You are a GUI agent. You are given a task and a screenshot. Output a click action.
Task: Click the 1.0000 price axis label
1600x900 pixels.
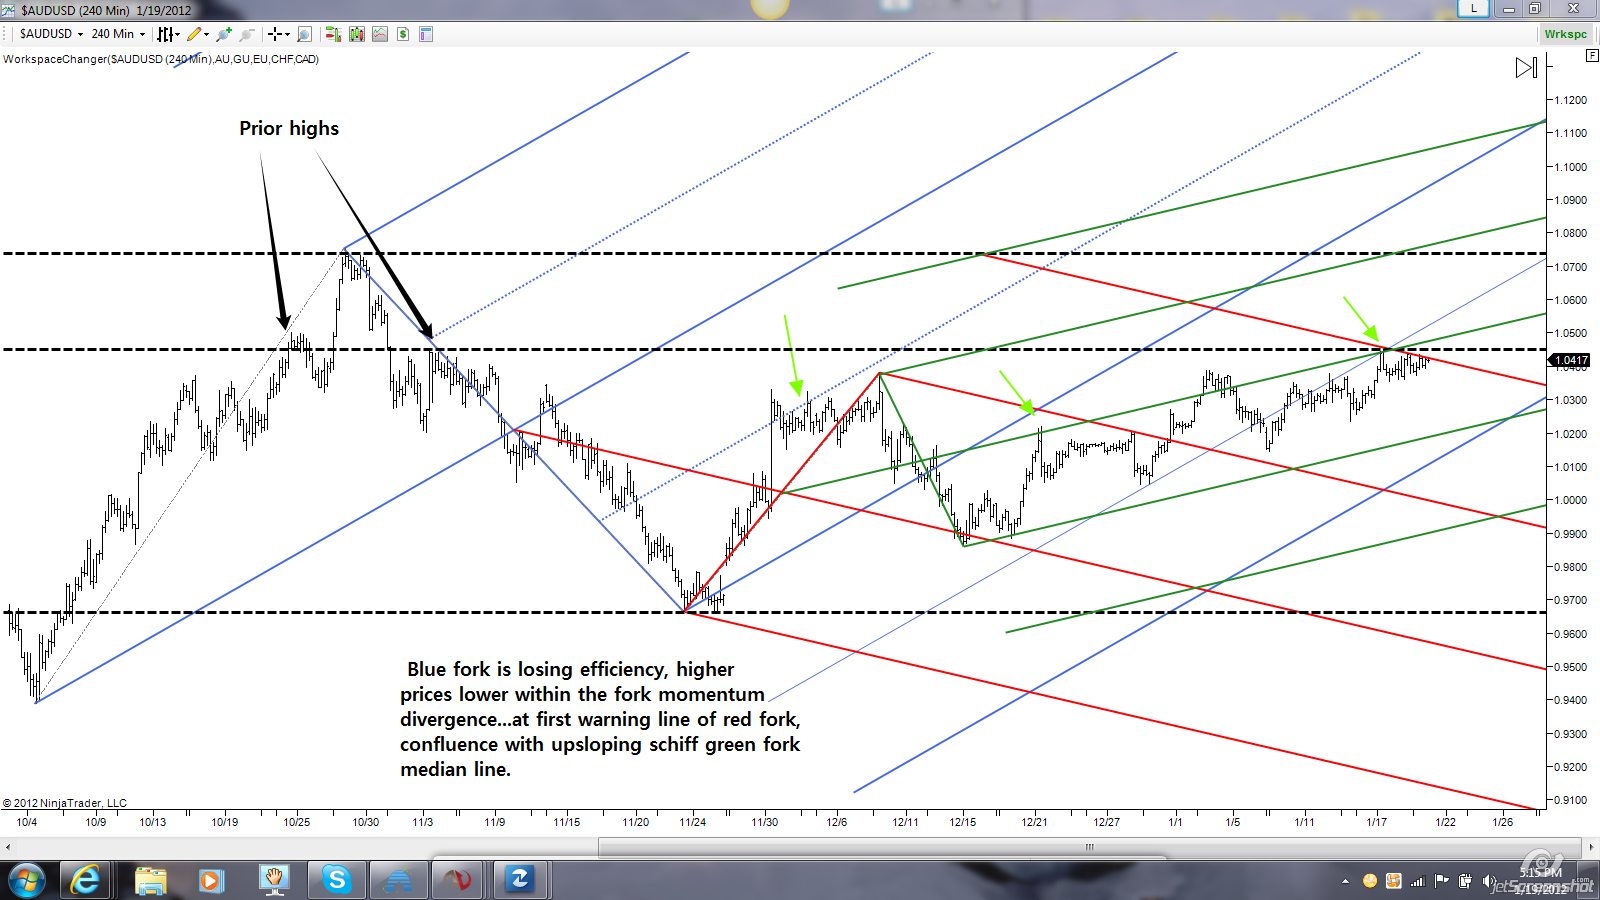1570,500
